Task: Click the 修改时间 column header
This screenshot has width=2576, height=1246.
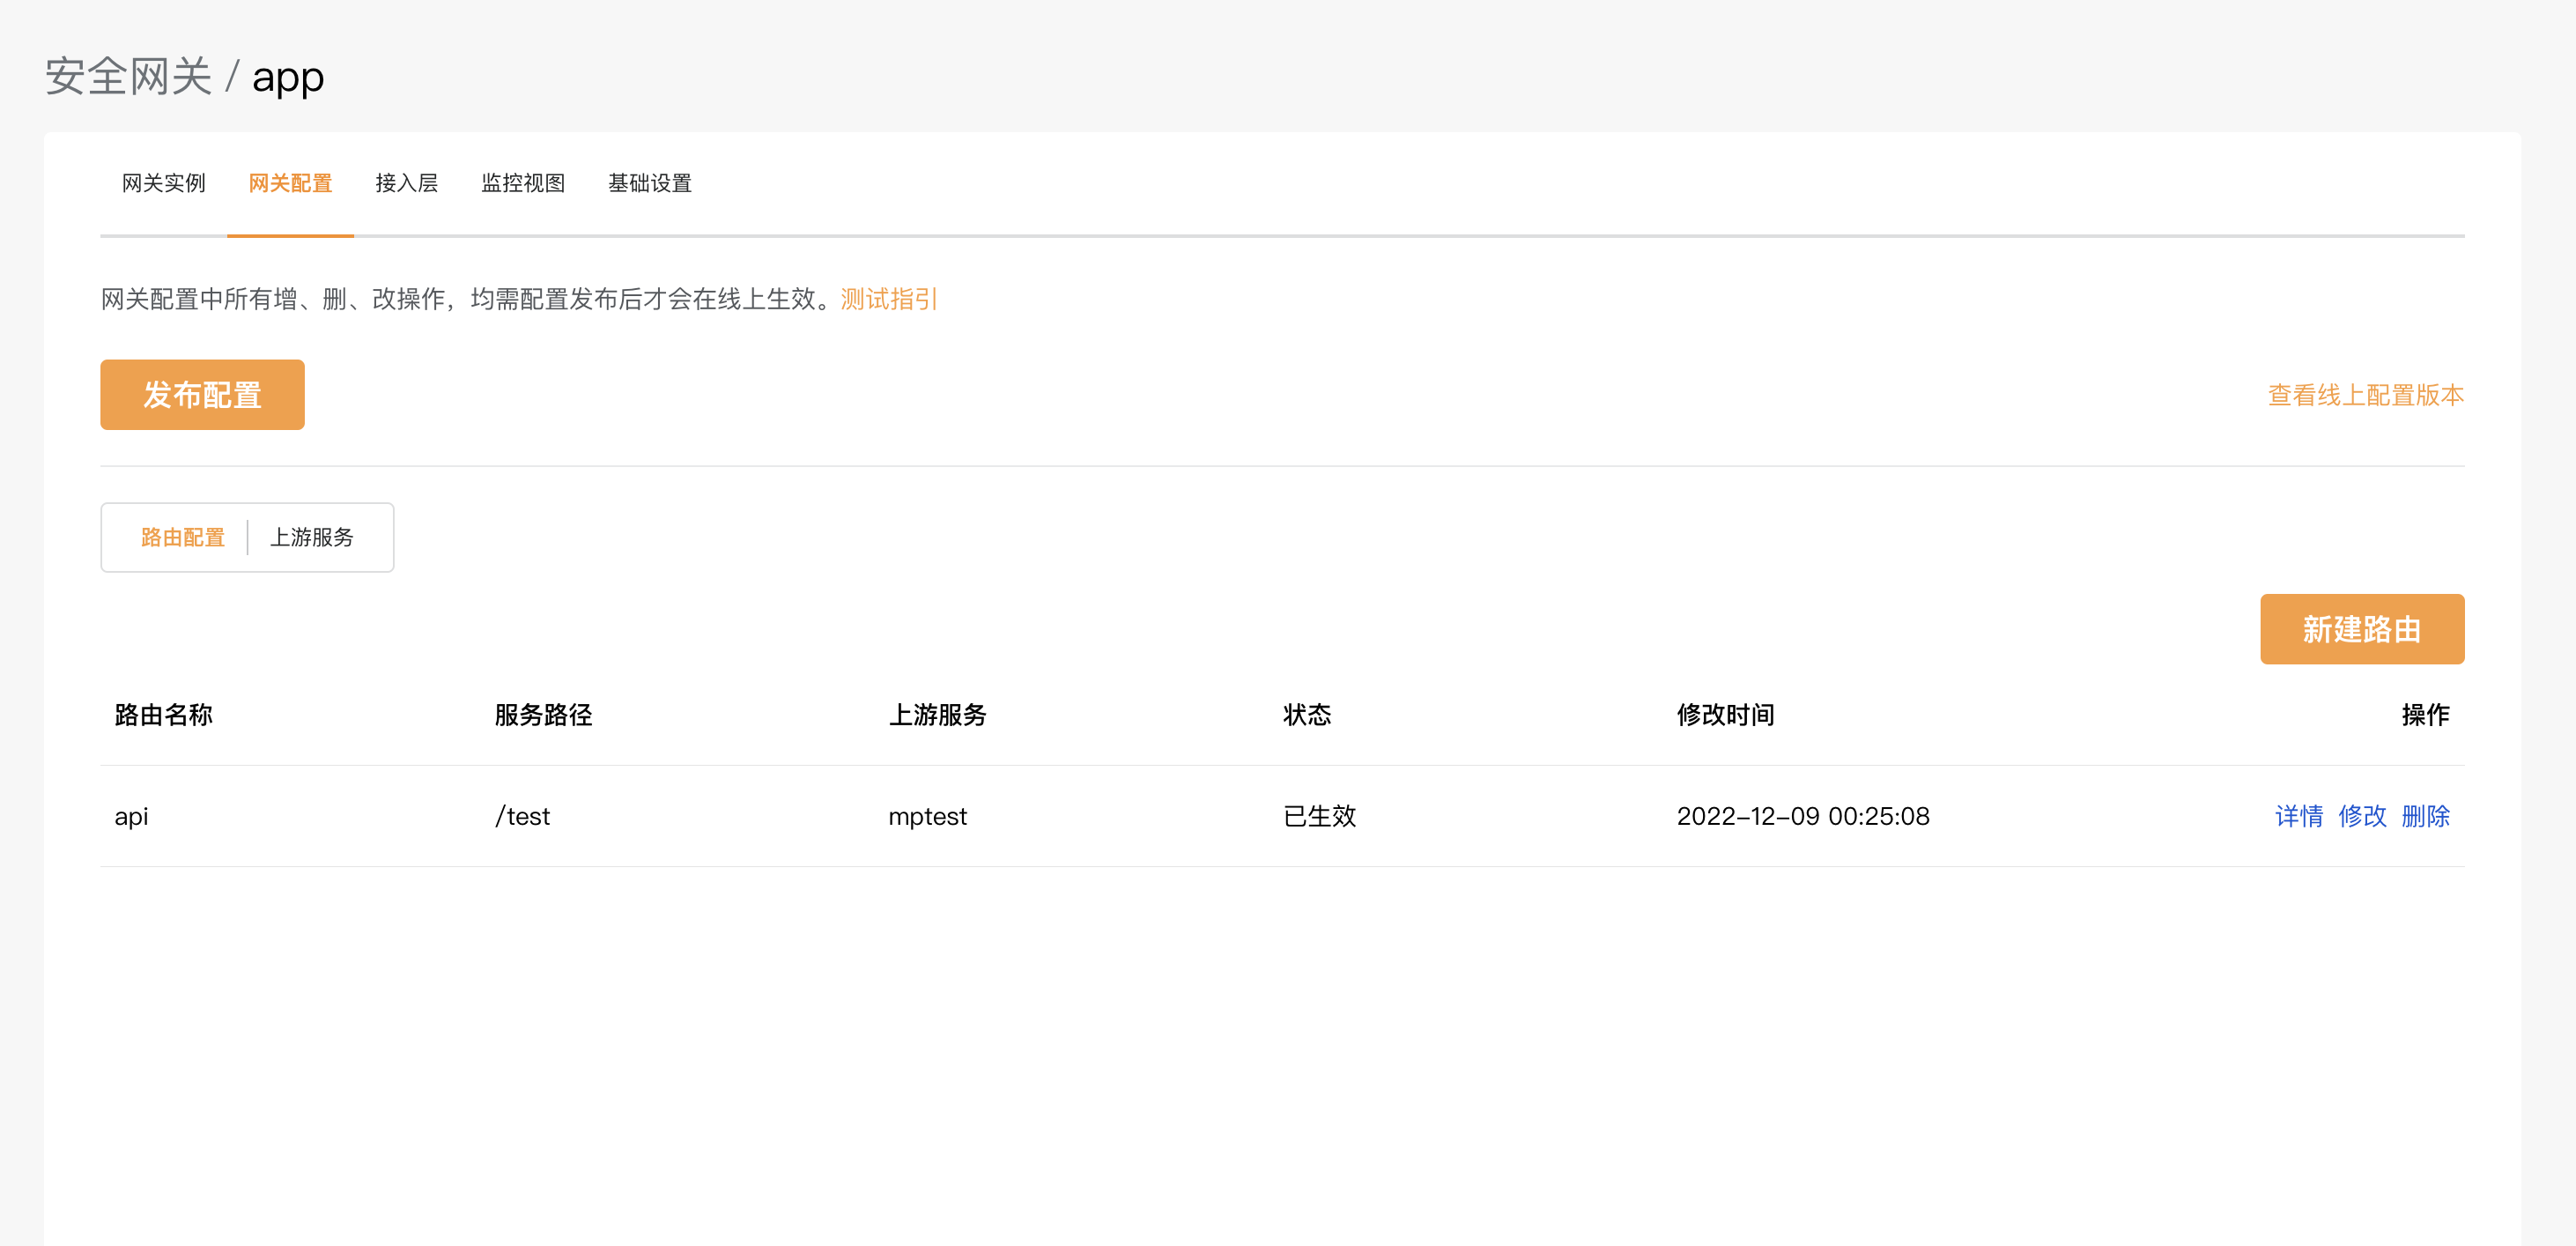Action: (x=1725, y=715)
